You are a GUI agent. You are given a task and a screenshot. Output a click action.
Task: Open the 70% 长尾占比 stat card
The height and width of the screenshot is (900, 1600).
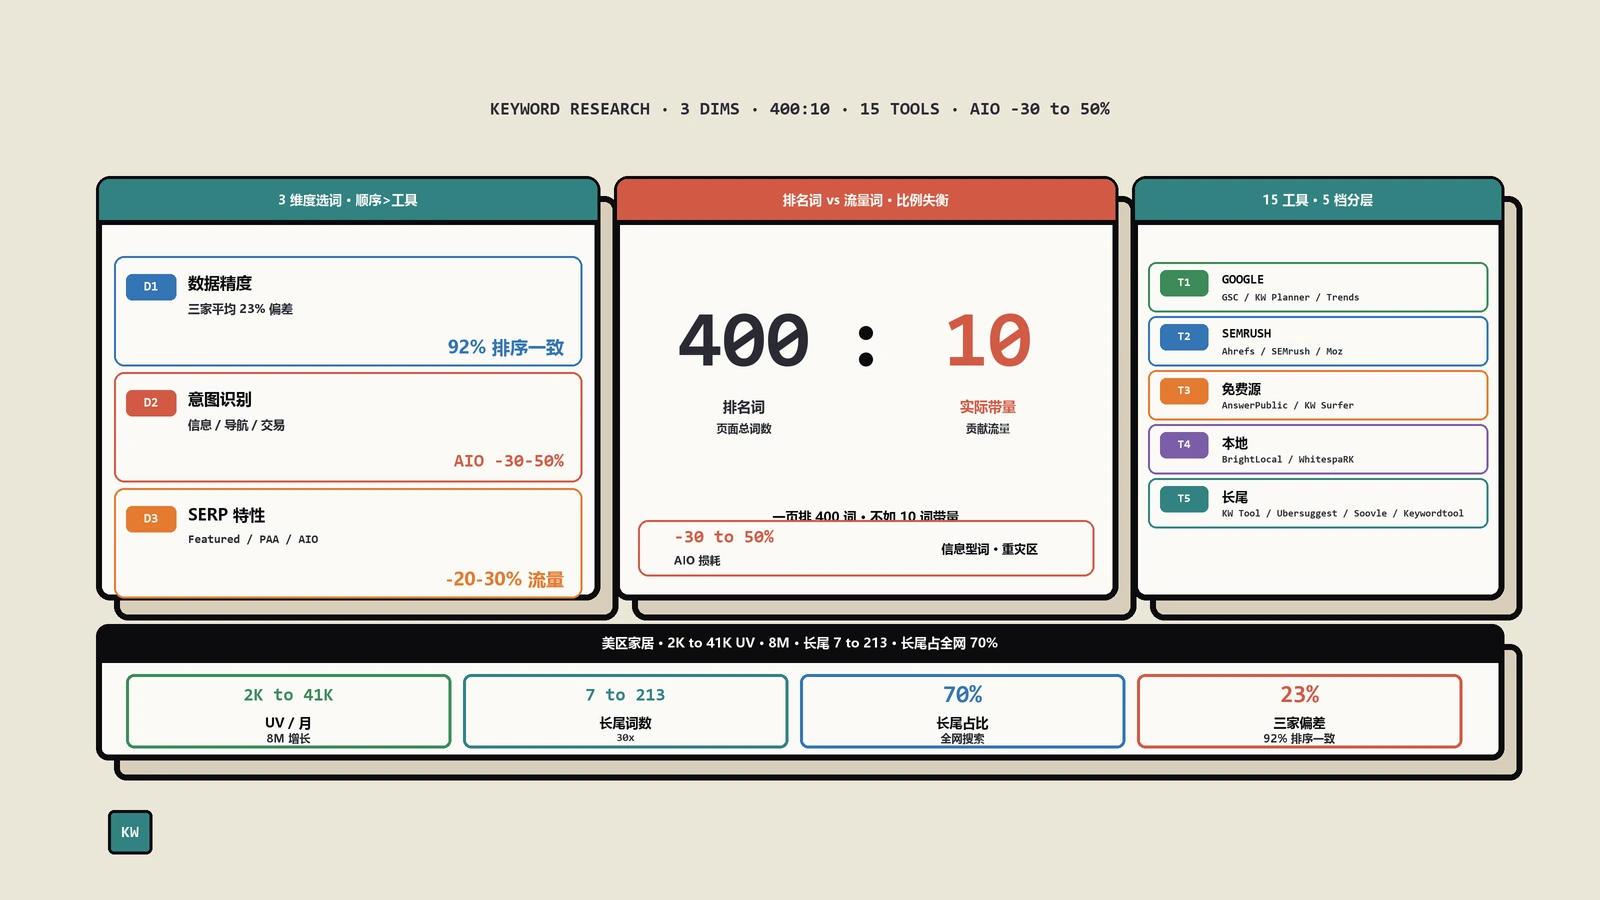pos(963,711)
